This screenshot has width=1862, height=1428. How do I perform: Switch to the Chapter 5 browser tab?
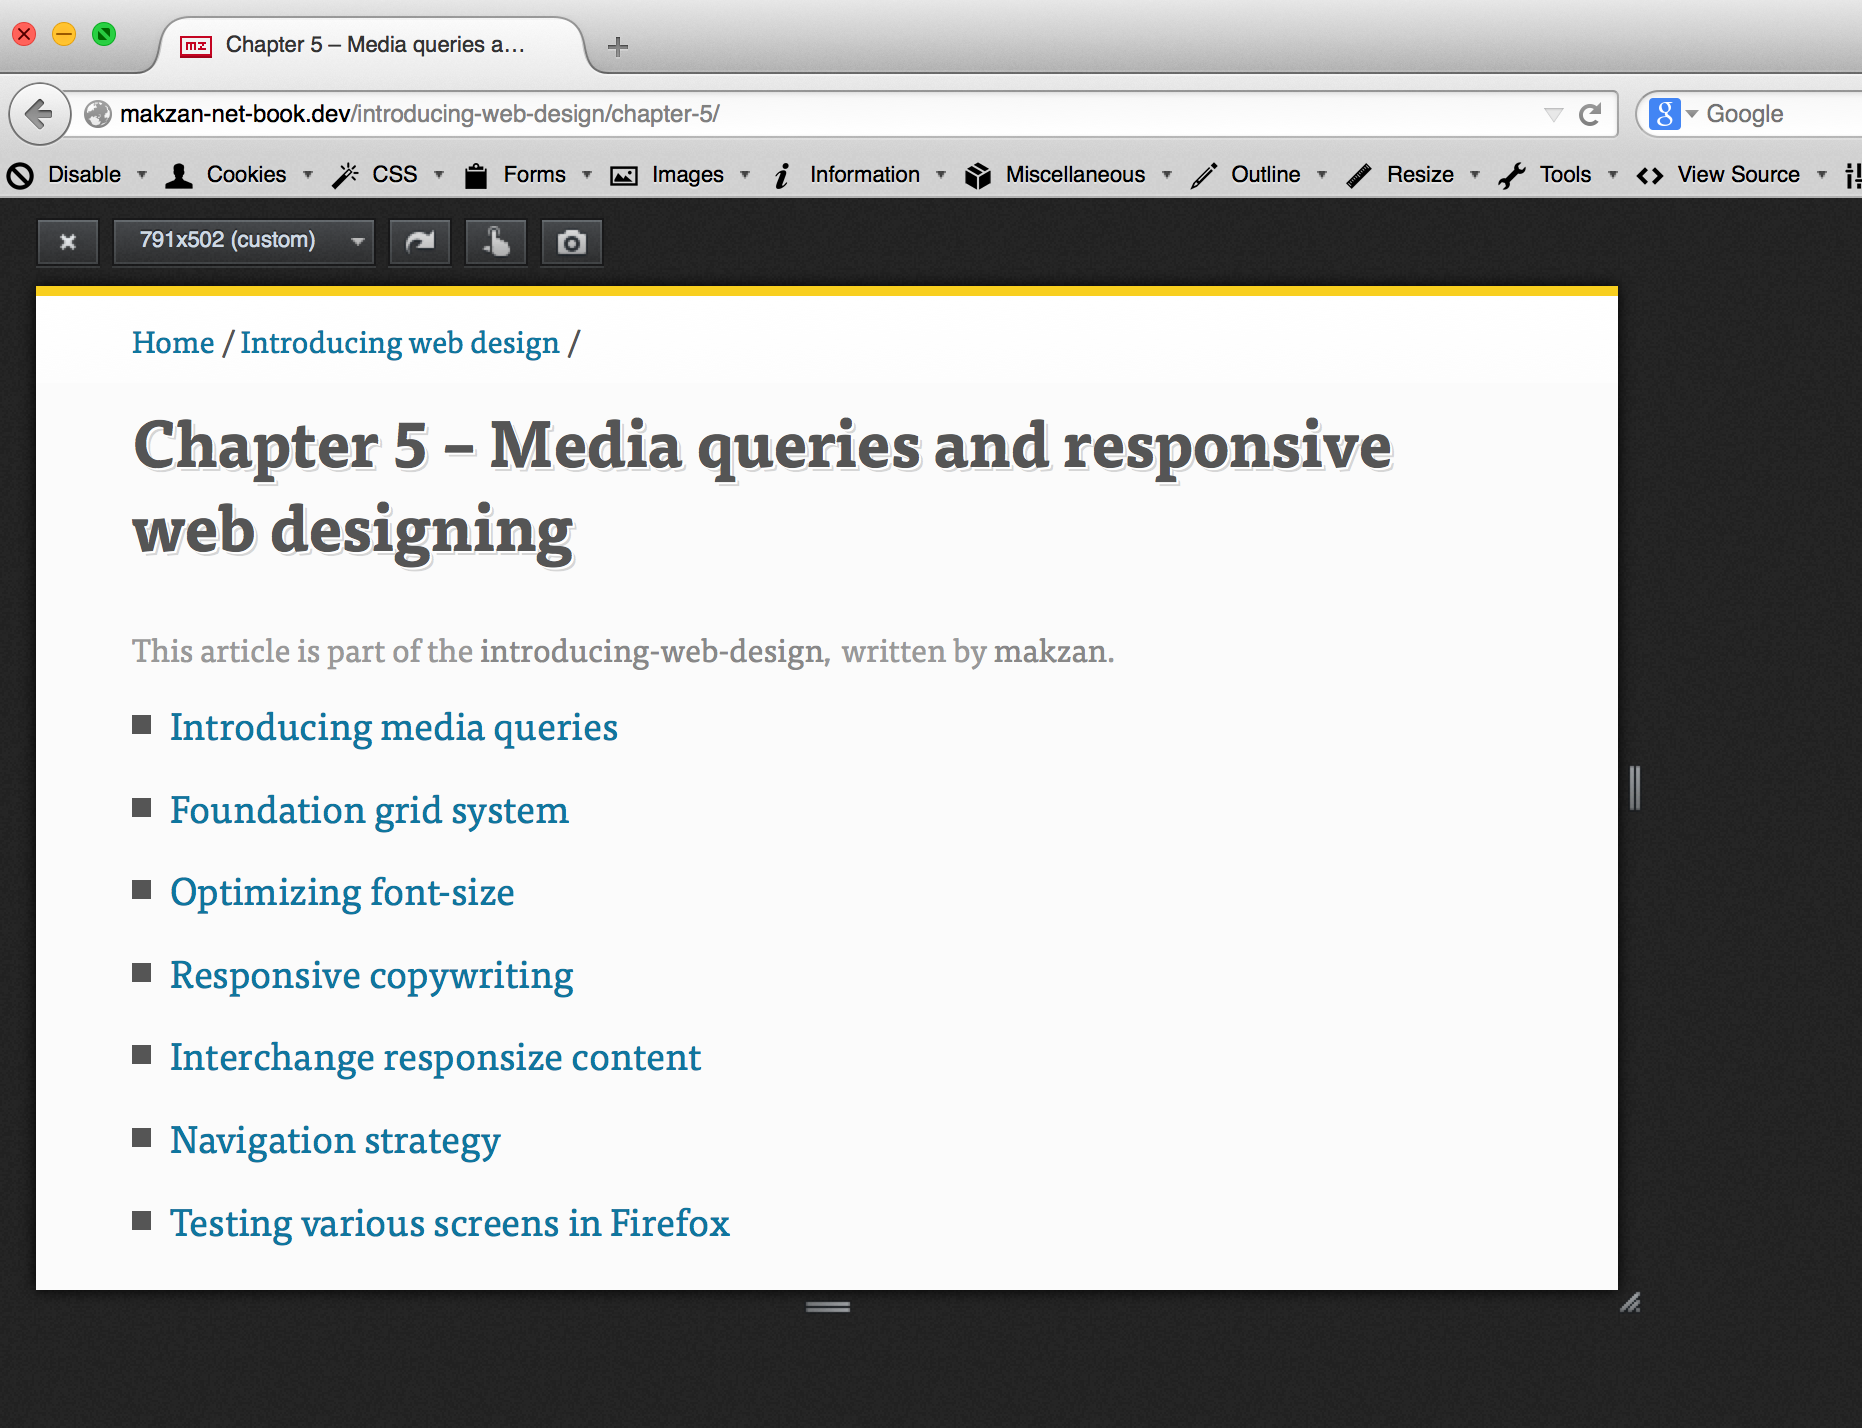[370, 44]
